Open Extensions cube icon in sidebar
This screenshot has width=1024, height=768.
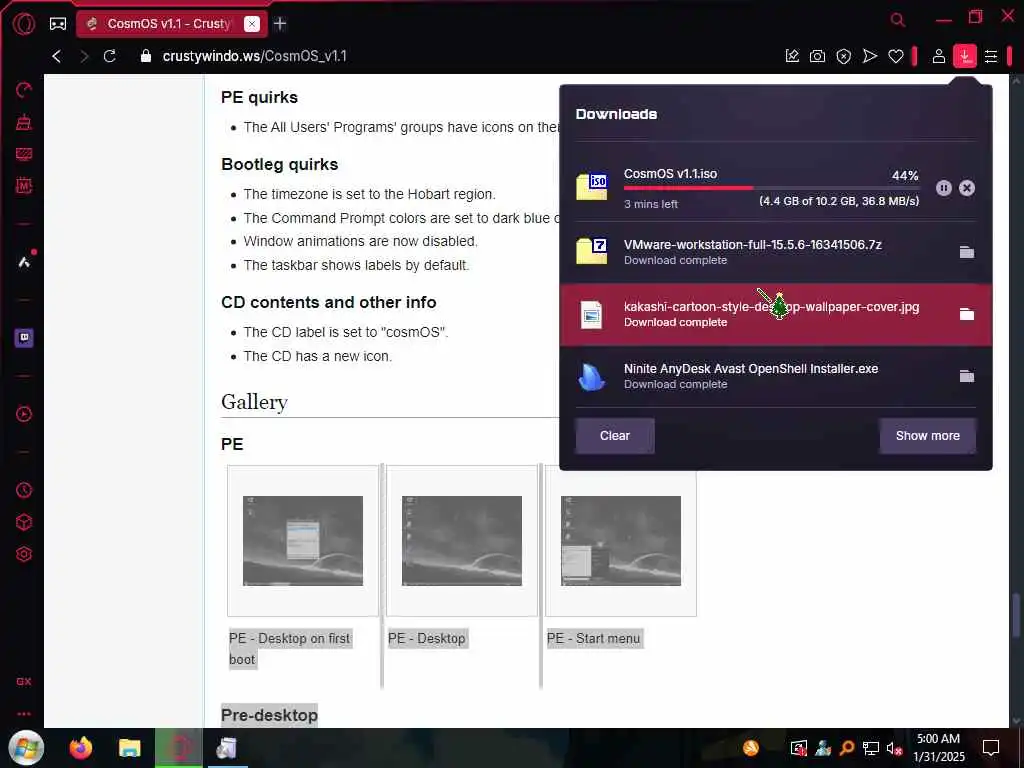[x=24, y=522]
